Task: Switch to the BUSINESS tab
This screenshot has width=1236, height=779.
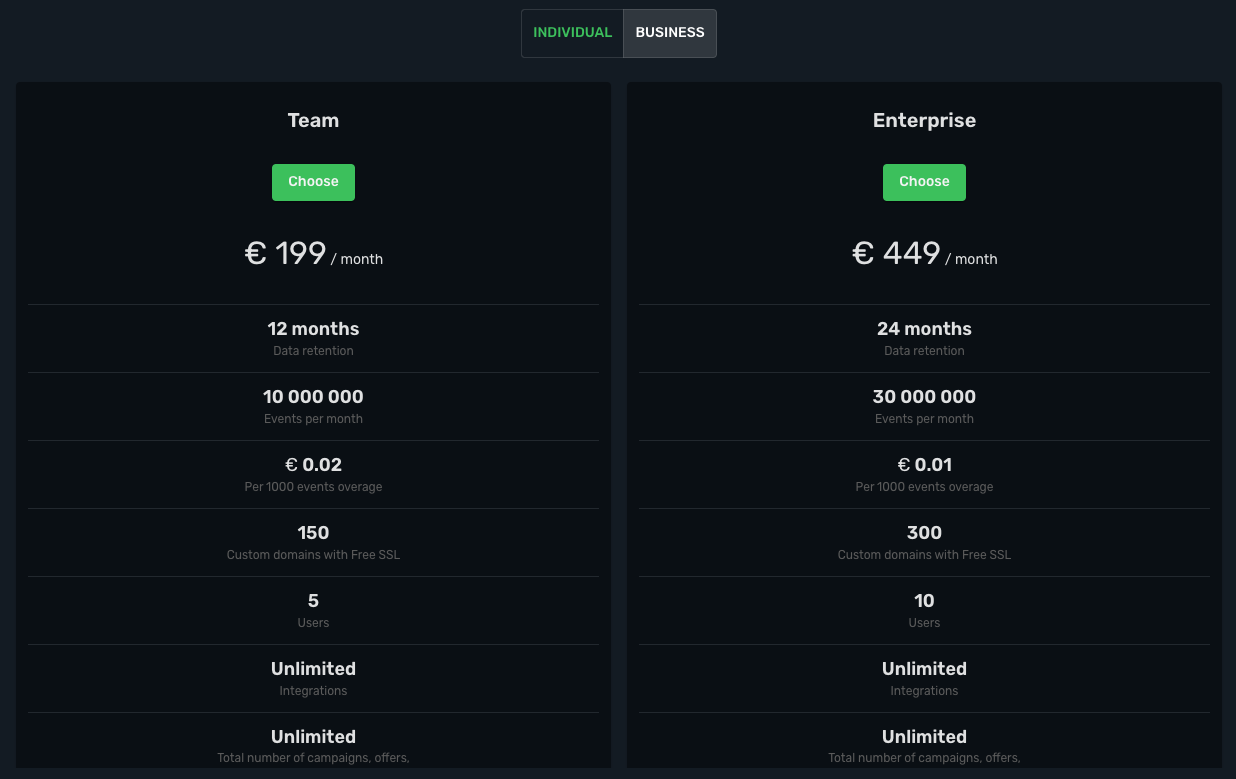Action: point(669,32)
